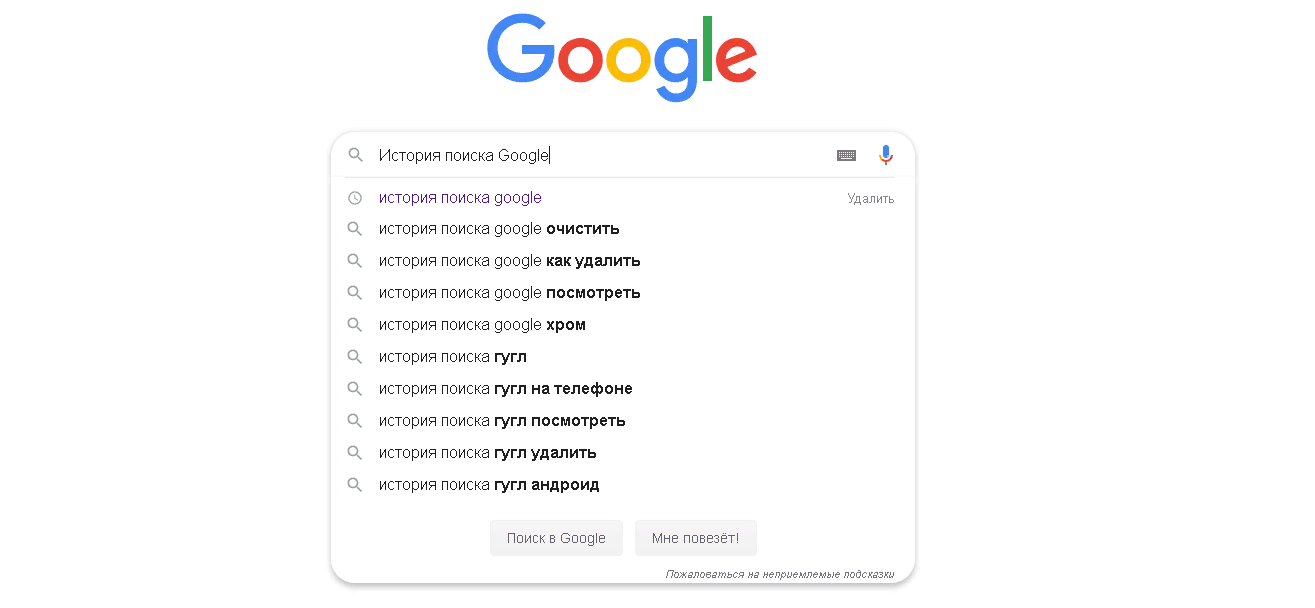This screenshot has width=1315, height=608.
Task: Click the magnifier icon in search box
Action: point(355,155)
